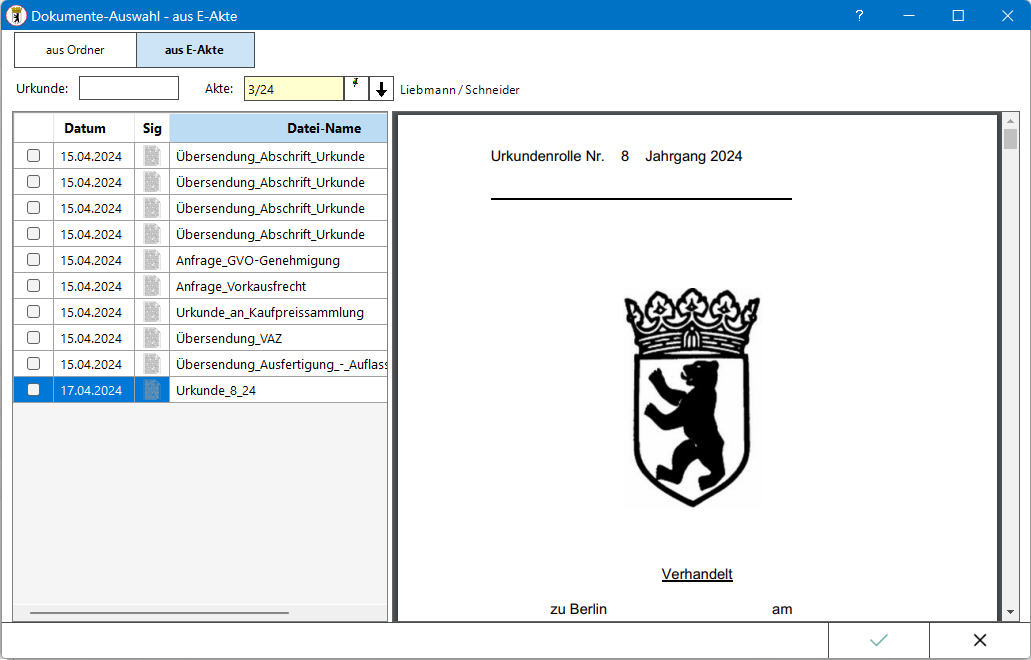Check the Anfrage_GVO-Genehmigung row checkbox

34,260
